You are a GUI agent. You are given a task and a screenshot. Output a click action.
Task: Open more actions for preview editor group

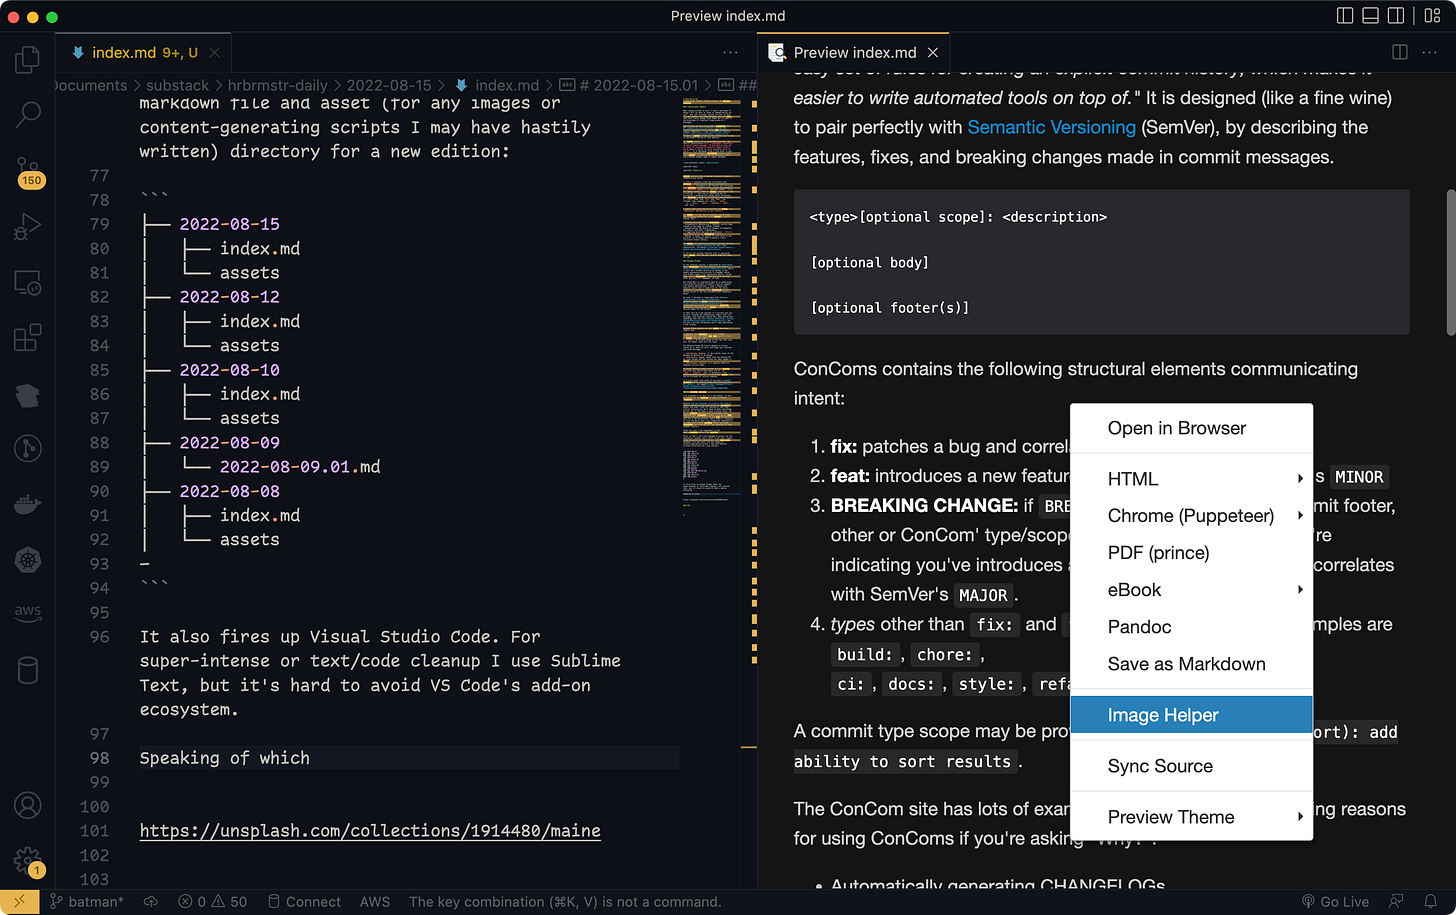pos(1431,52)
